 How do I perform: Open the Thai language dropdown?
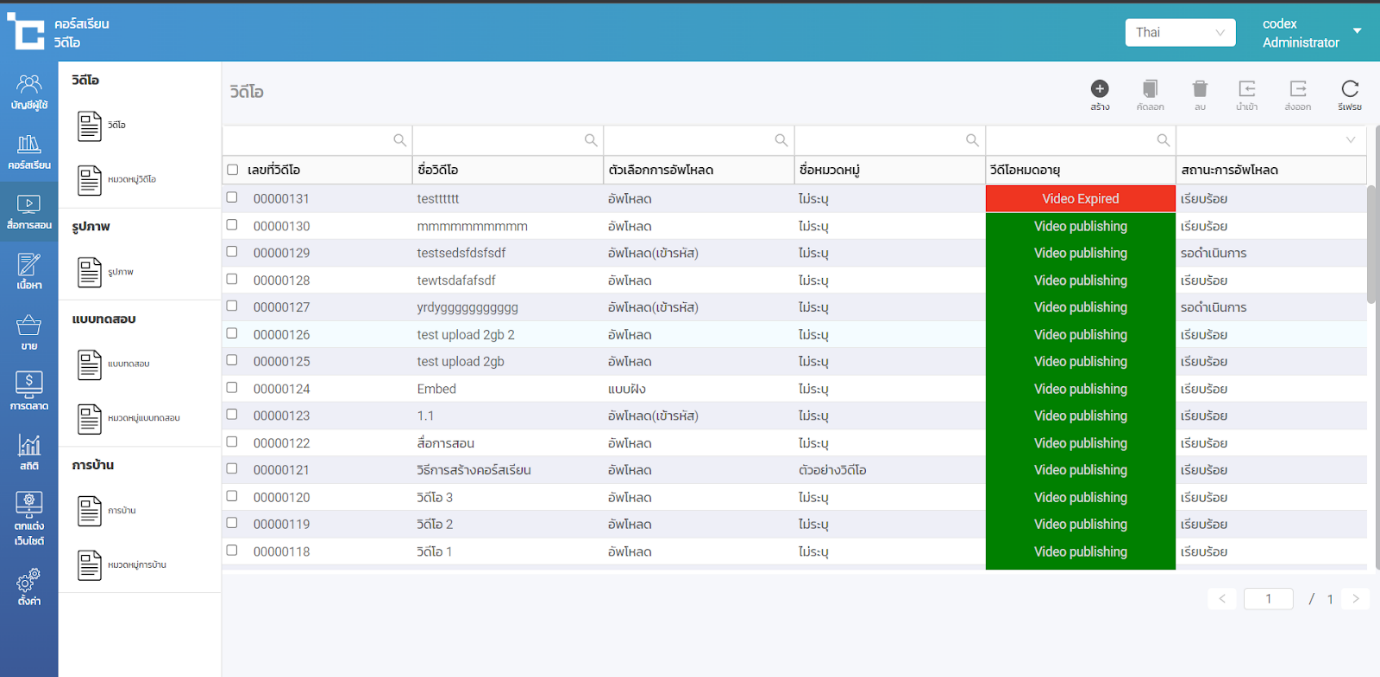pos(1180,33)
